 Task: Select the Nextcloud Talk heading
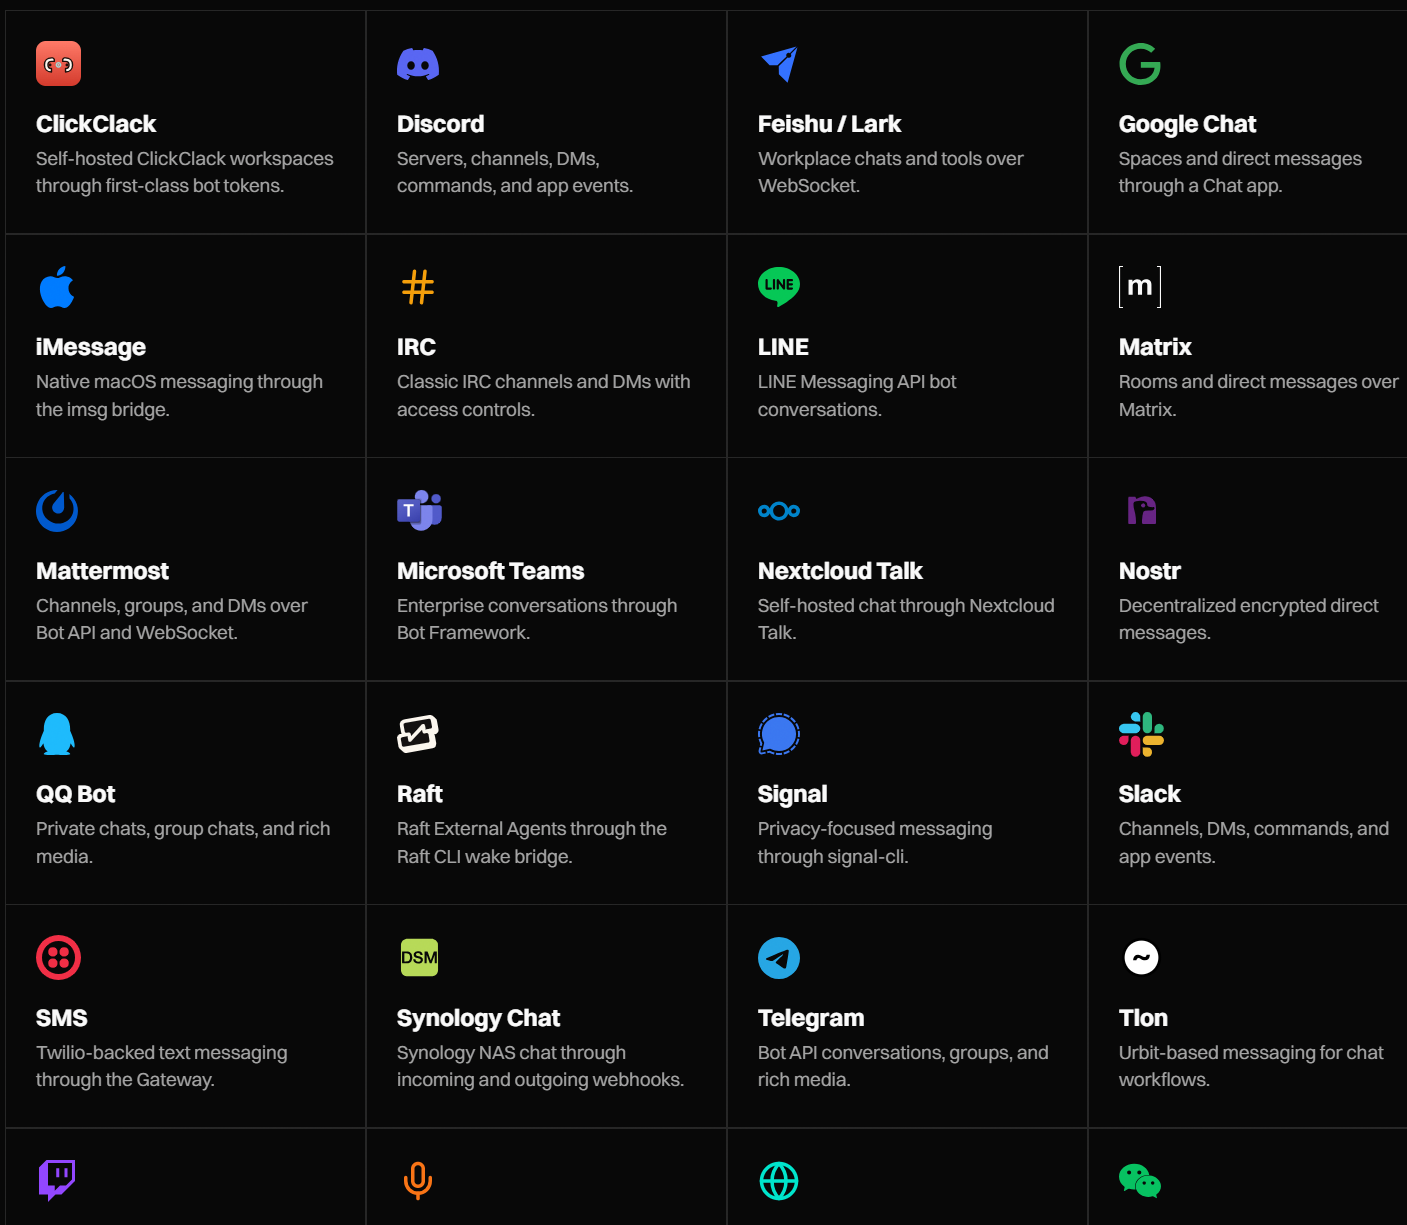pyautogui.click(x=840, y=571)
